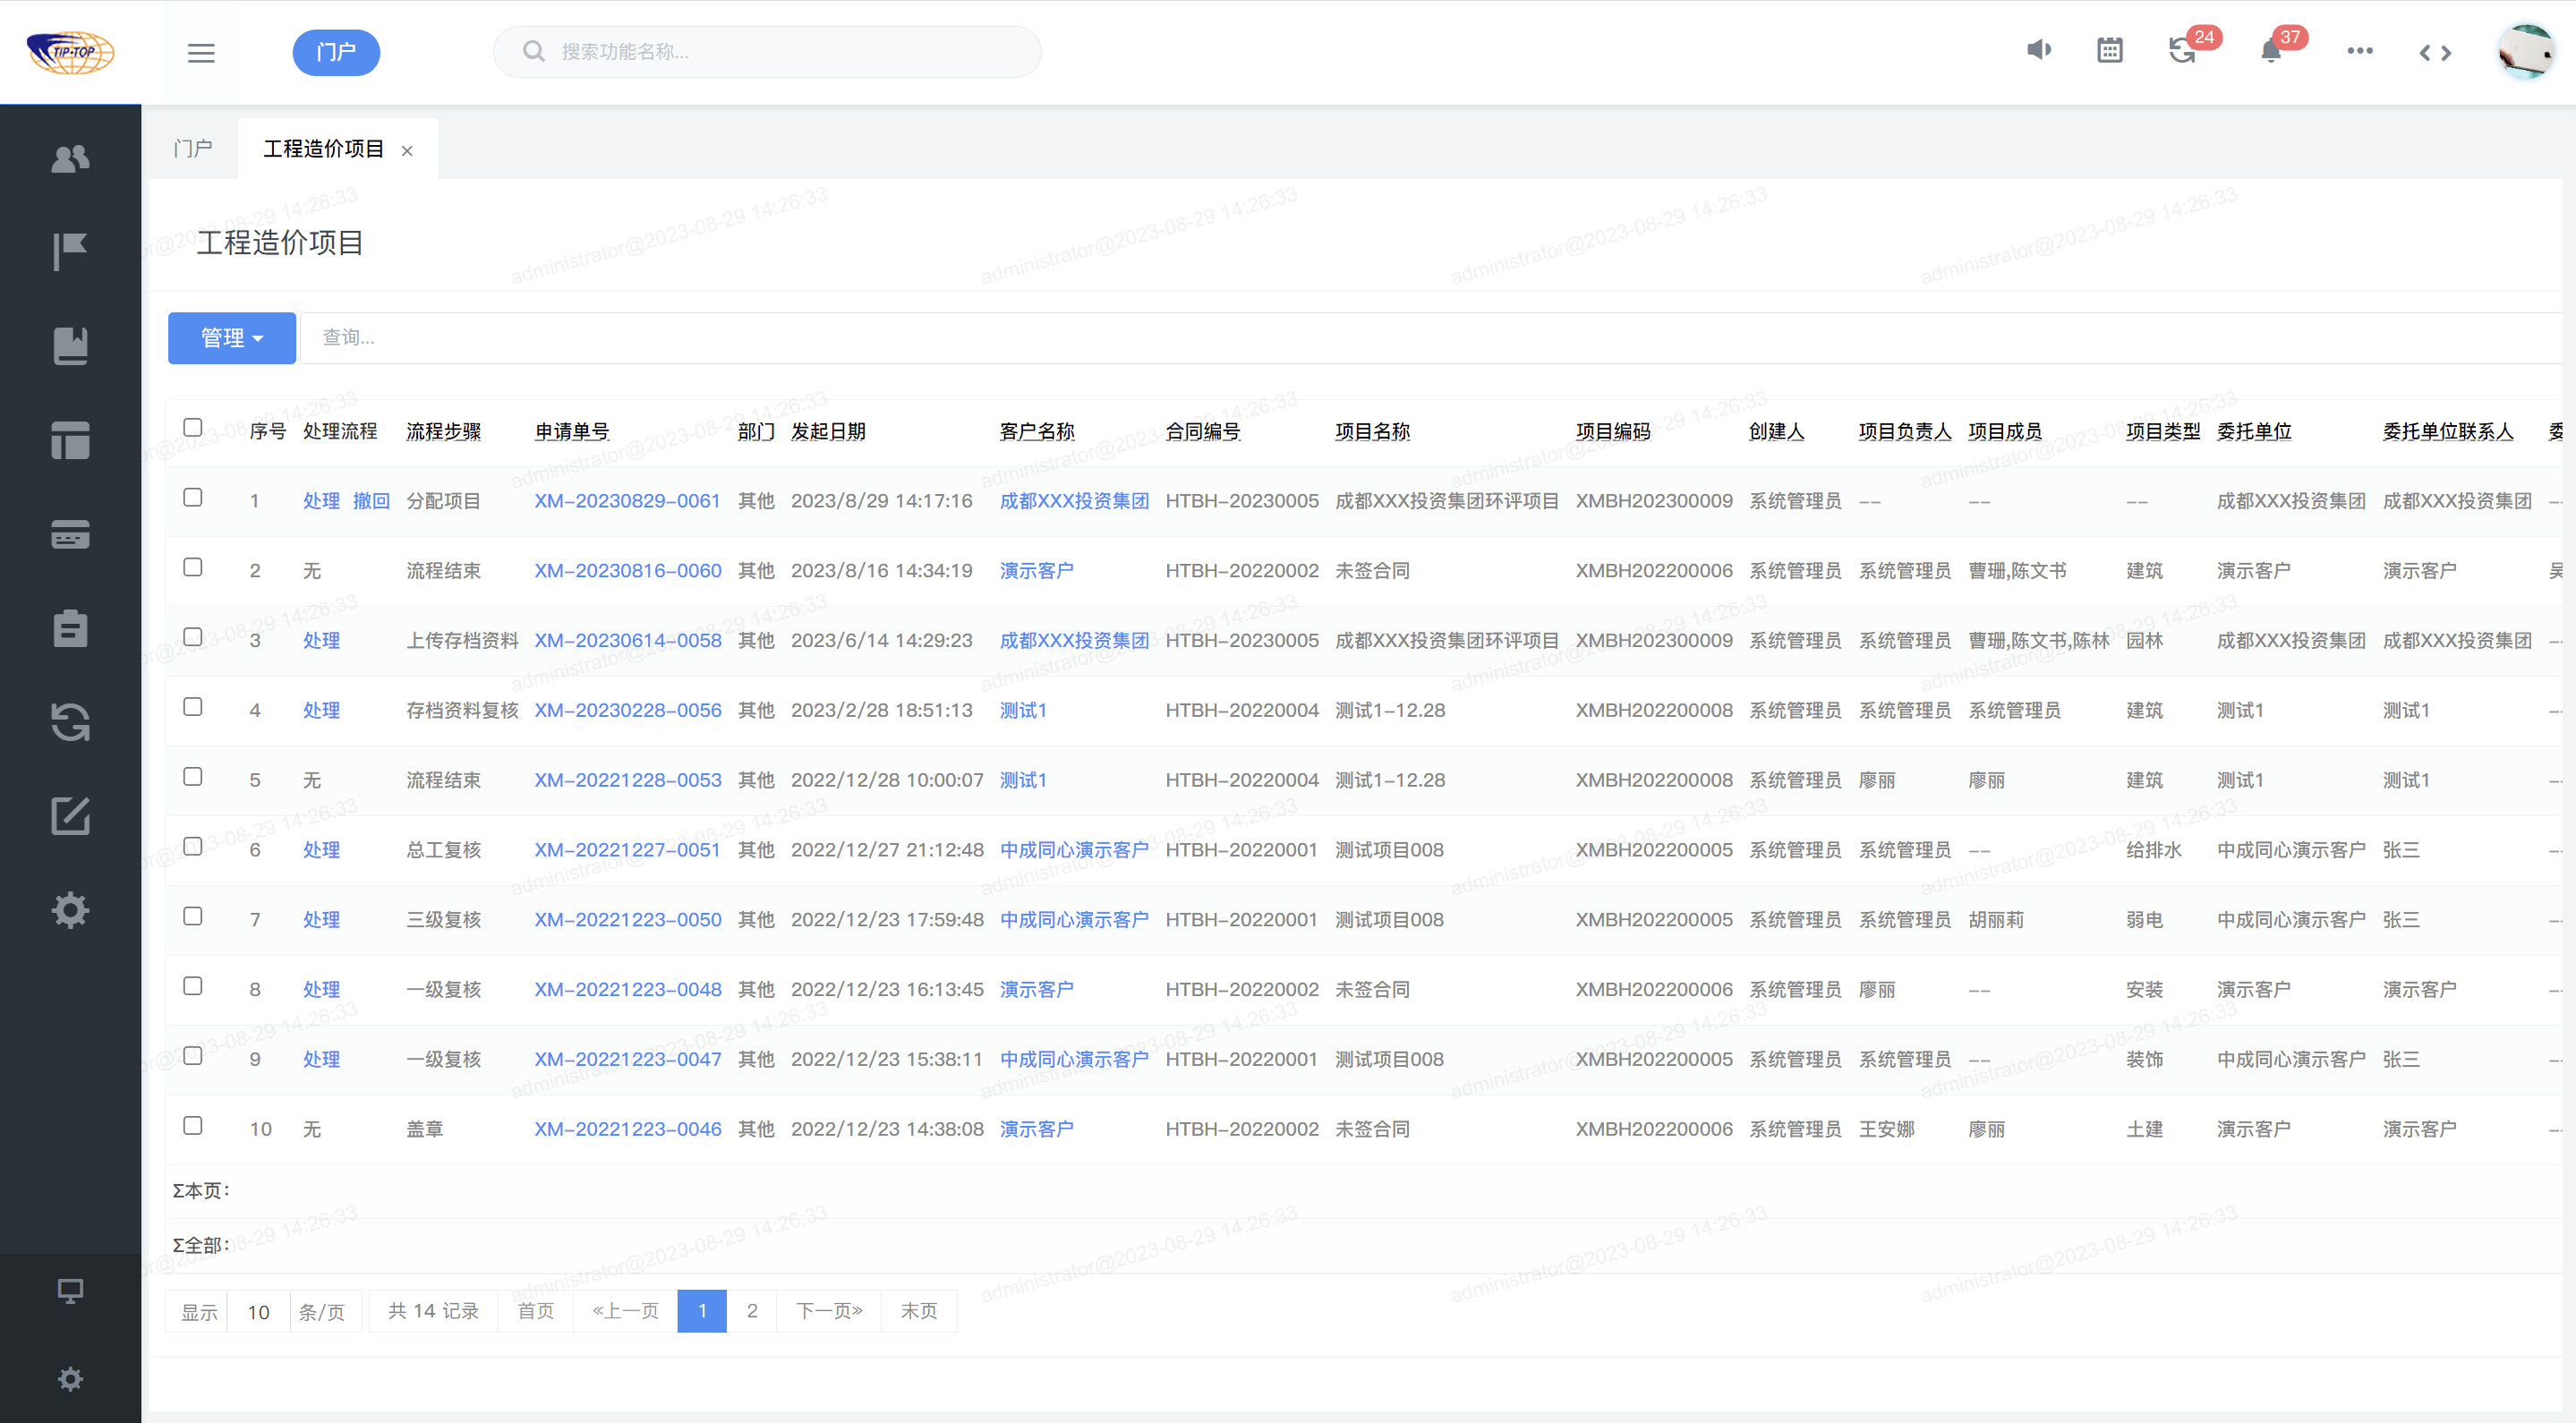Open the users icon in sidebar
The width and height of the screenshot is (2576, 1423).
coord(70,158)
